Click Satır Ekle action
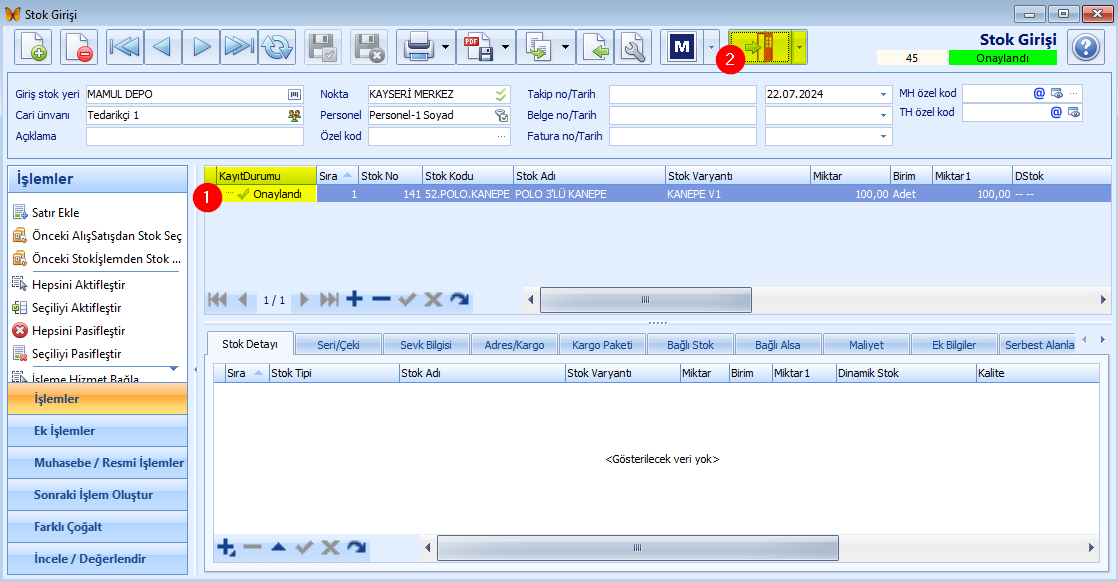The image size is (1118, 582). (x=56, y=213)
